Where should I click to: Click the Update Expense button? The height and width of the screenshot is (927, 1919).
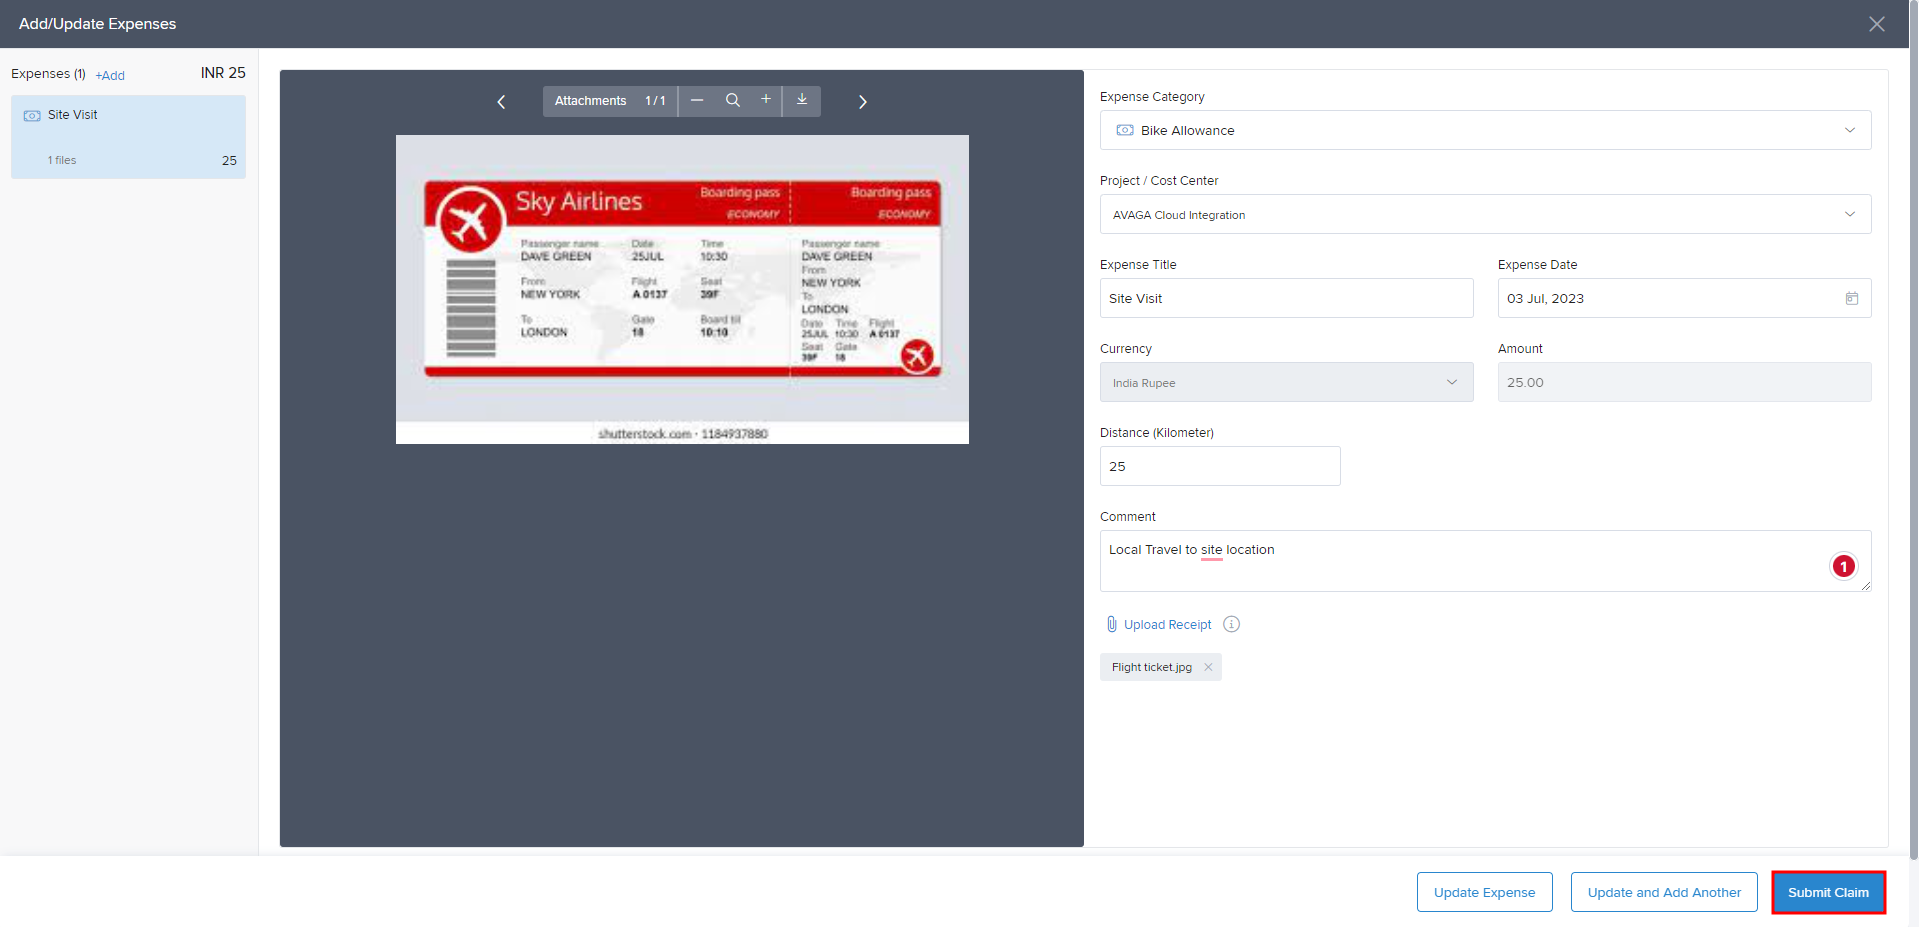1484,892
